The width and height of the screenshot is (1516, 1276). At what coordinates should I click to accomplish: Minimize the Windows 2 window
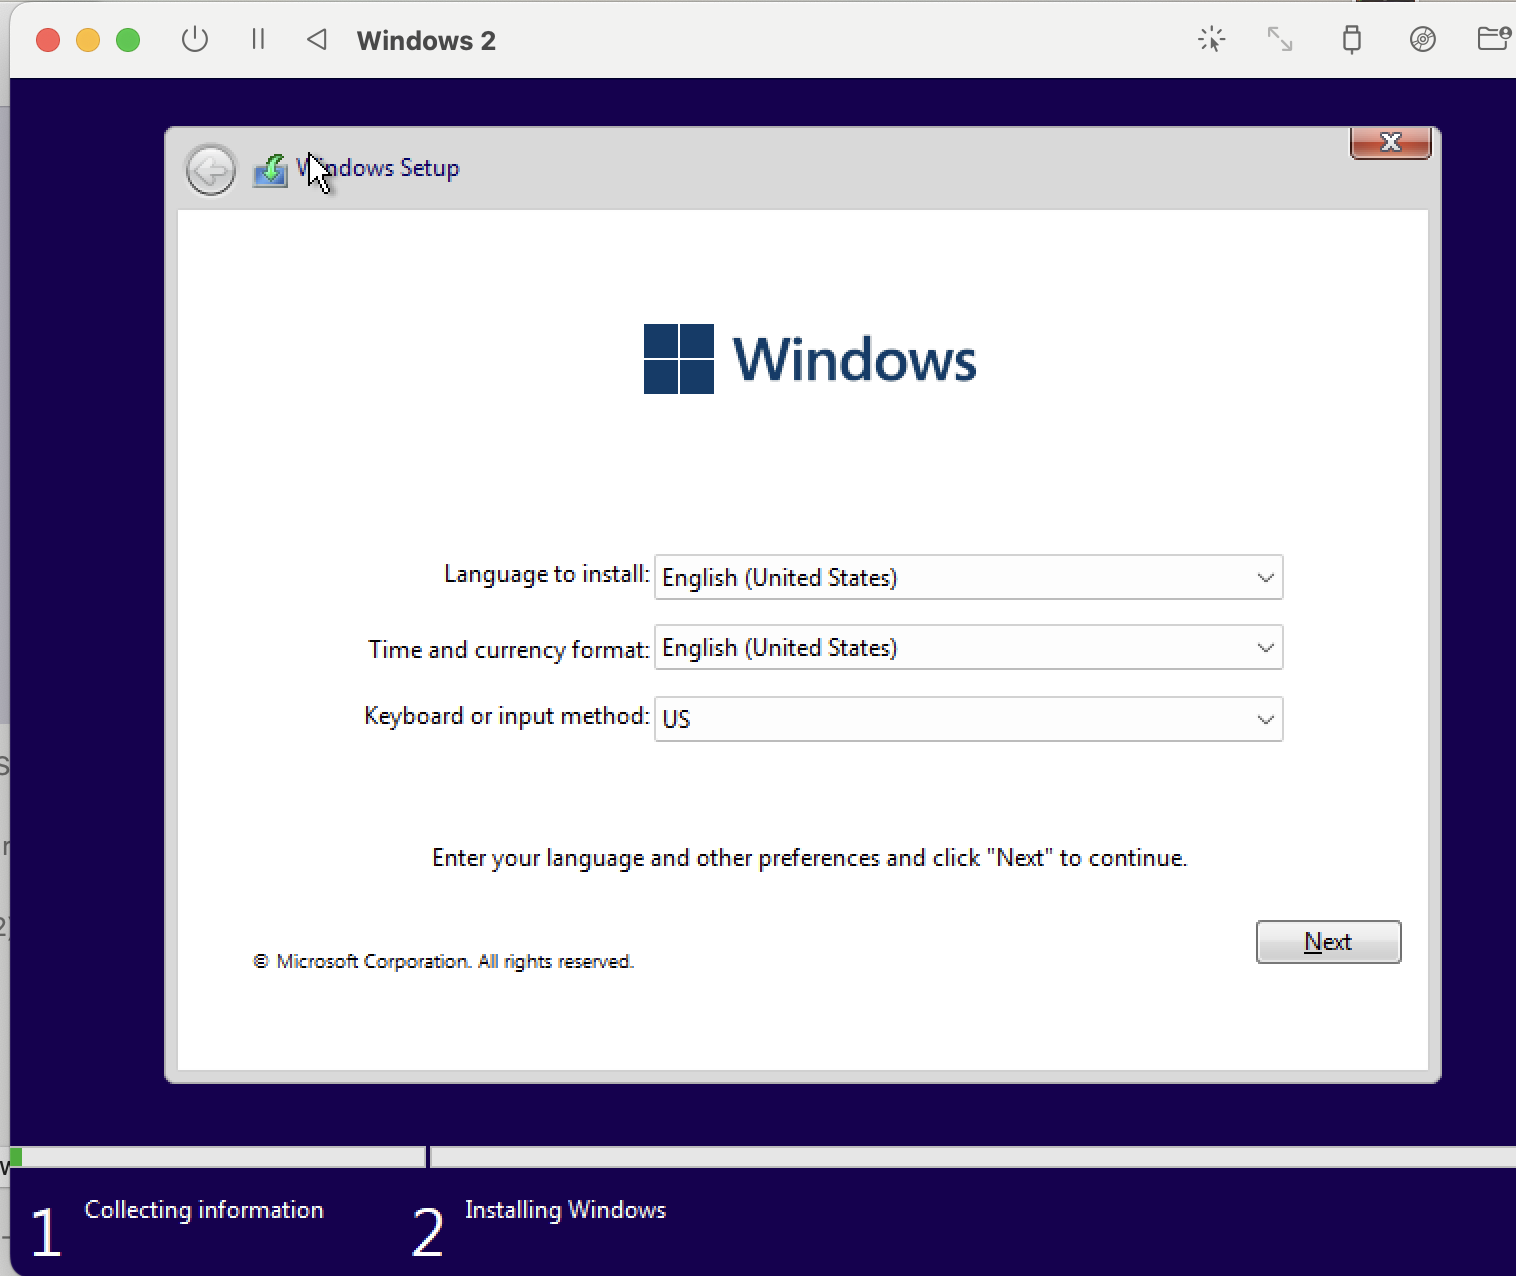[88, 40]
